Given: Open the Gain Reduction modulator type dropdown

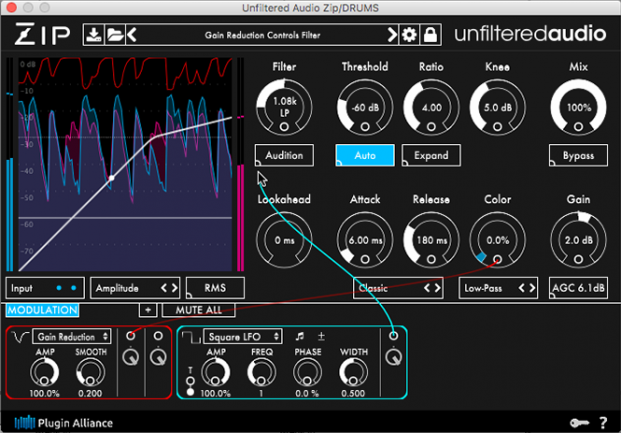Looking at the screenshot, I should (71, 337).
